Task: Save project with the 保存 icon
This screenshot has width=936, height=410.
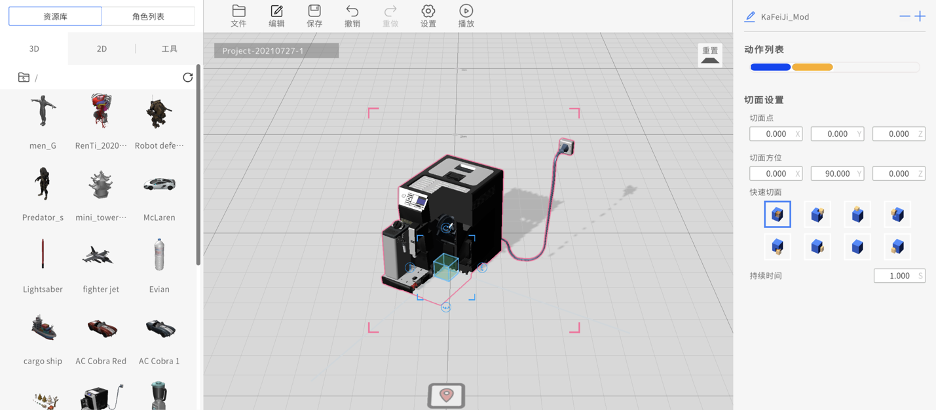Action: click(x=314, y=16)
